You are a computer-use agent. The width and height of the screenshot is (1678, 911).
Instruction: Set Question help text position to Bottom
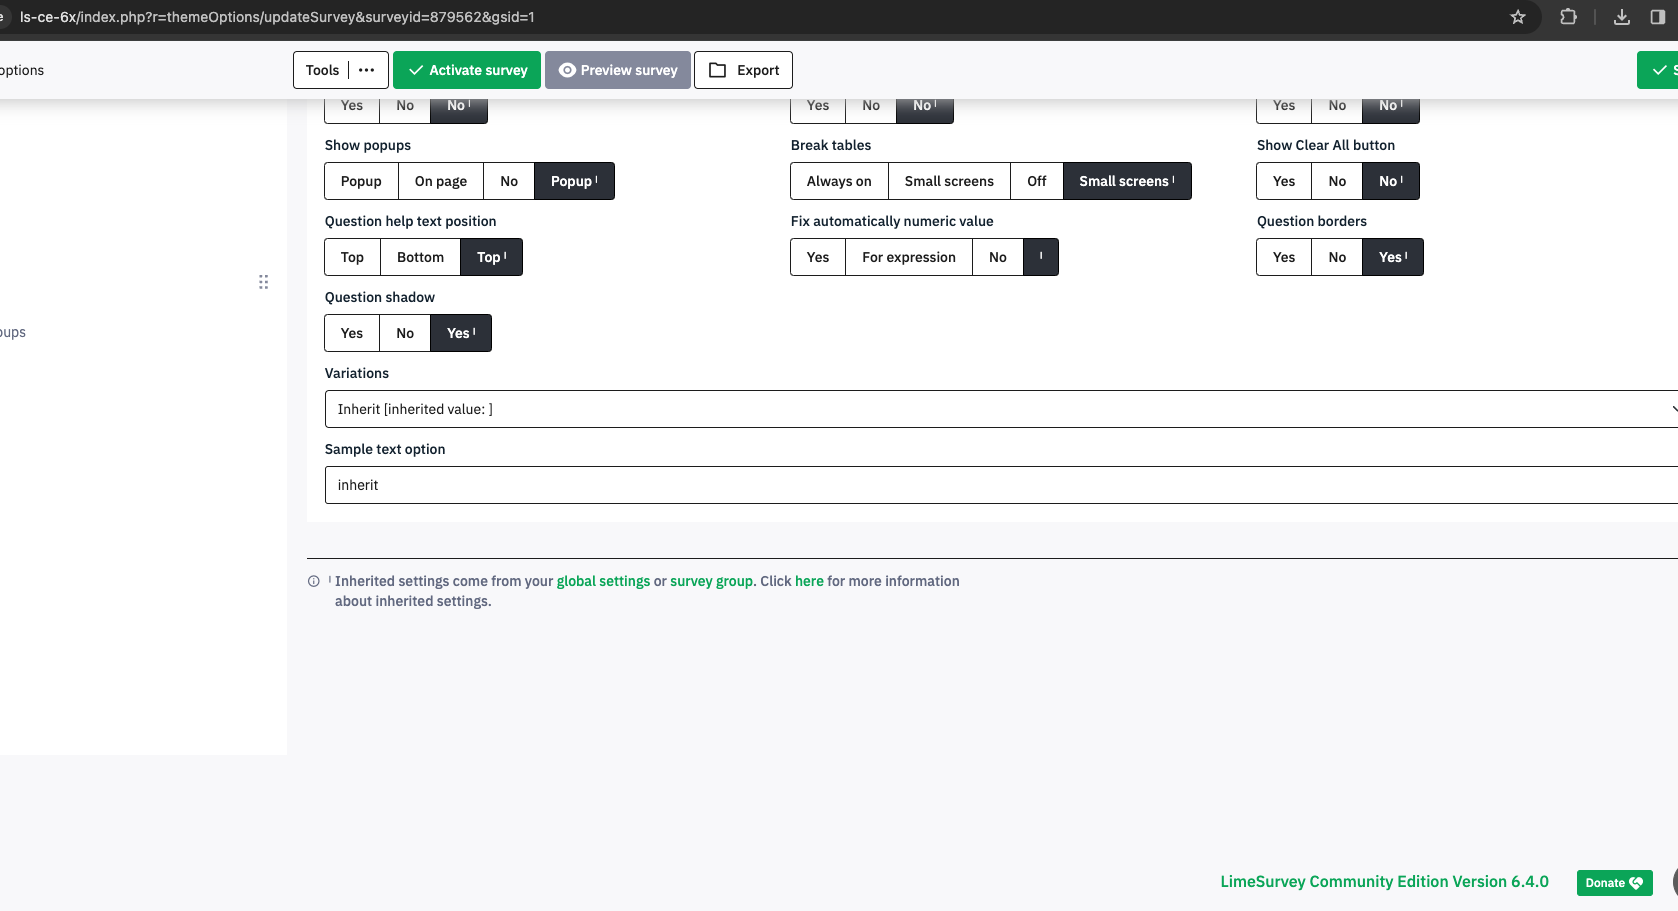click(420, 257)
